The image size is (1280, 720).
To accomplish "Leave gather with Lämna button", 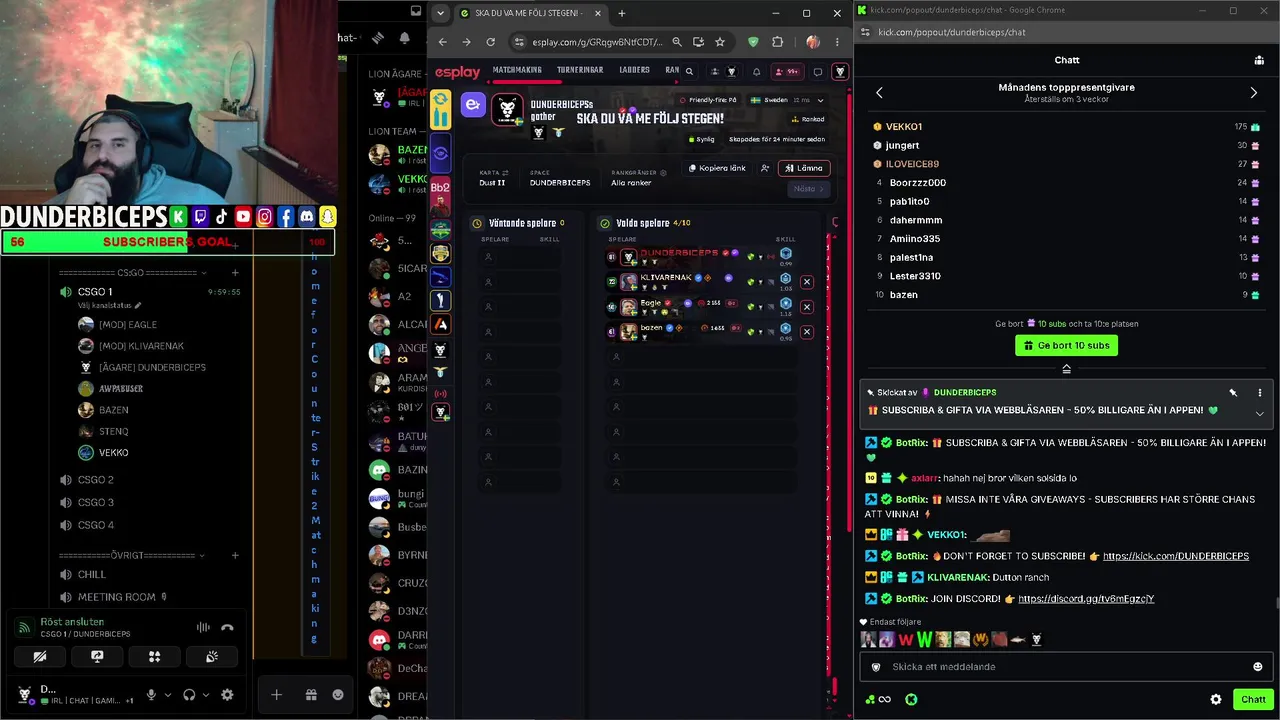I will click(804, 168).
